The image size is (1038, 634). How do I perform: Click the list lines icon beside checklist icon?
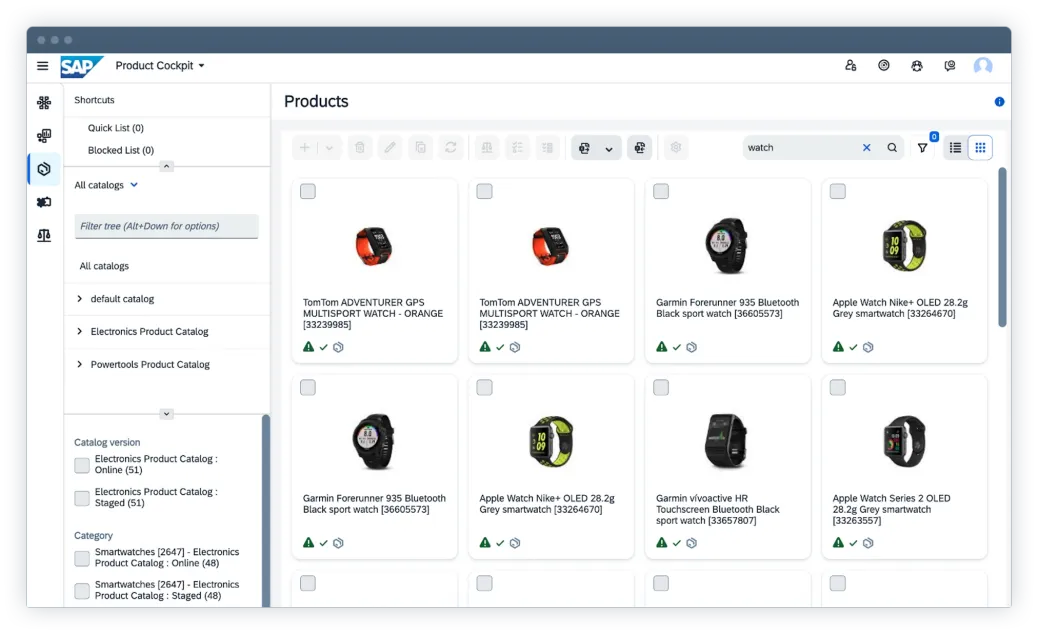click(x=547, y=148)
